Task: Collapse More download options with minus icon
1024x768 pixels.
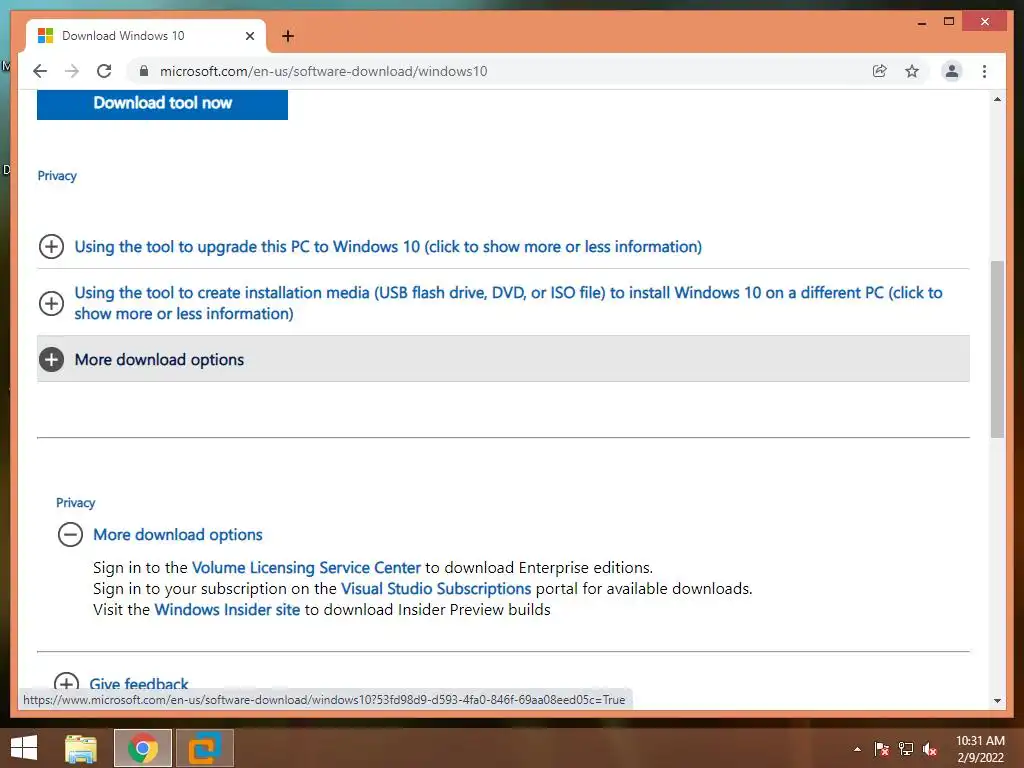Action: point(70,534)
